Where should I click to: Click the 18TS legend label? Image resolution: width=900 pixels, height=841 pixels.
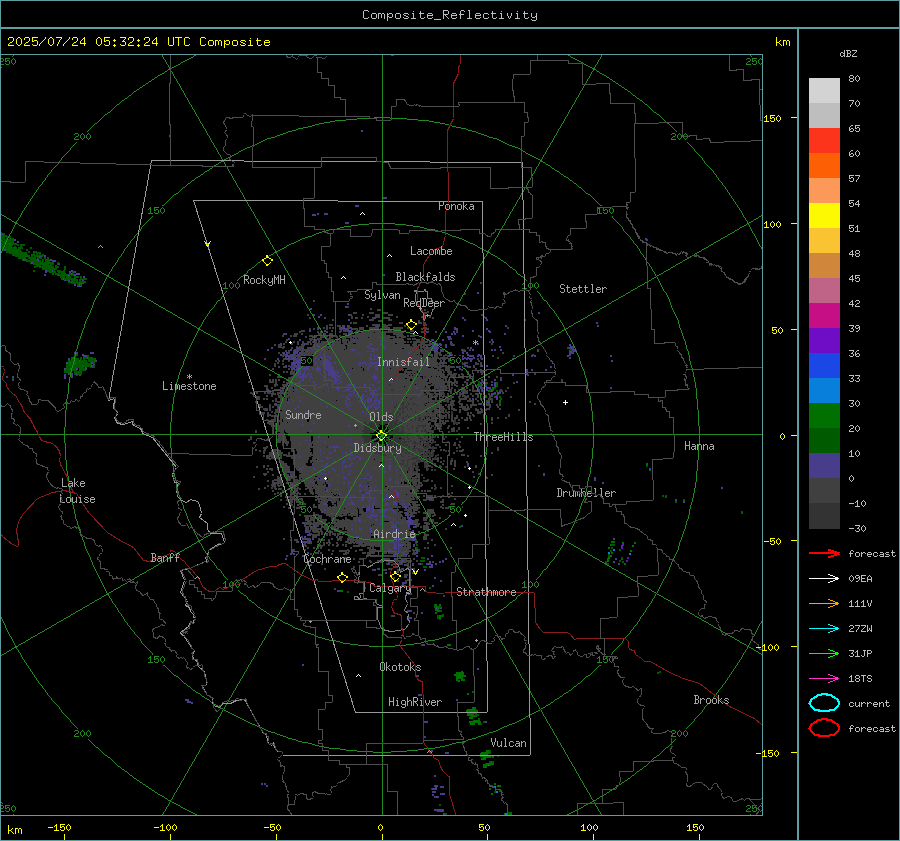[x=860, y=679]
